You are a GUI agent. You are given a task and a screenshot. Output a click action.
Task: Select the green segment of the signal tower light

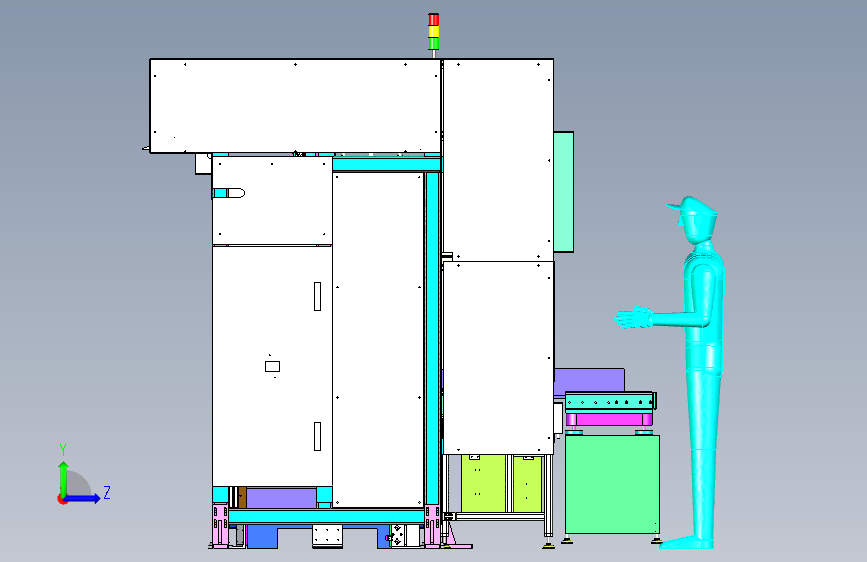click(434, 43)
